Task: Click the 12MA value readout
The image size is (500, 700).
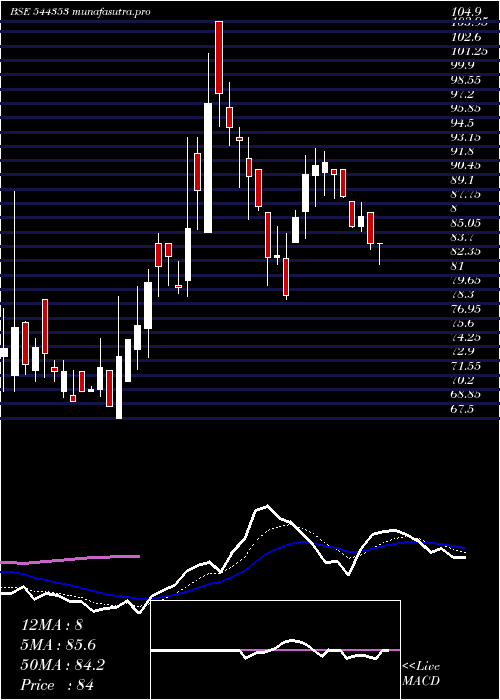Action: pos(52,625)
